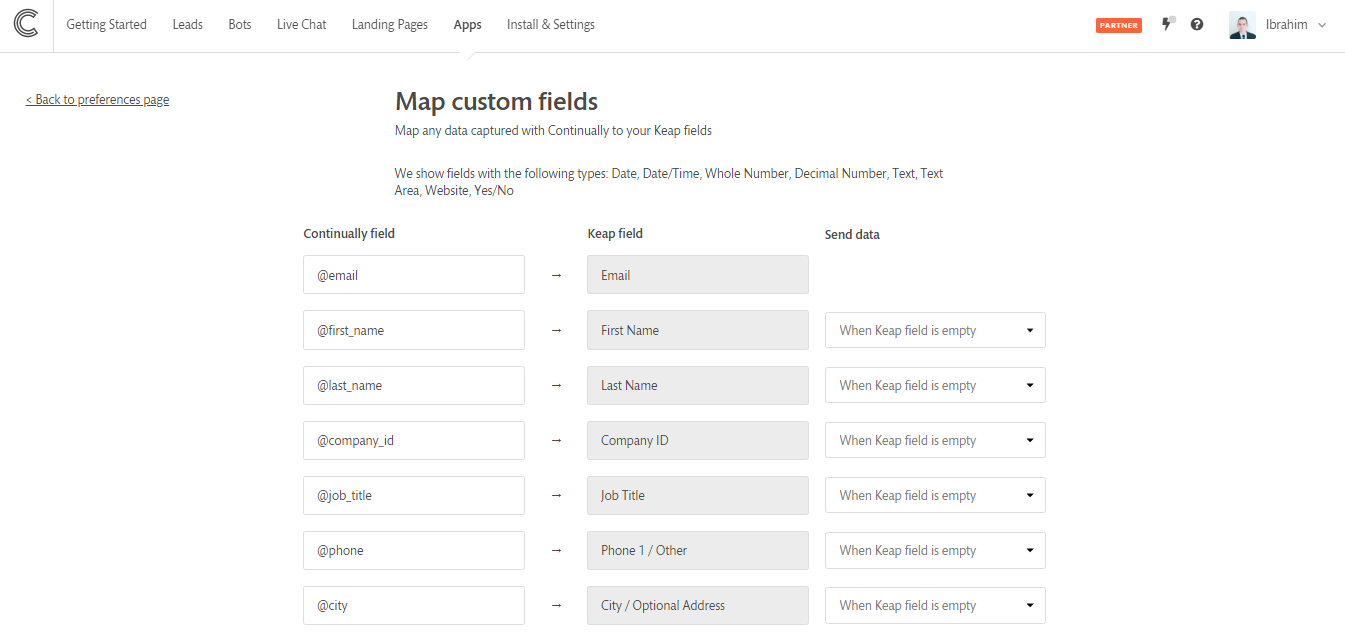Open Send data dropdown for First Name
This screenshot has width=1345, height=633.
tap(935, 330)
